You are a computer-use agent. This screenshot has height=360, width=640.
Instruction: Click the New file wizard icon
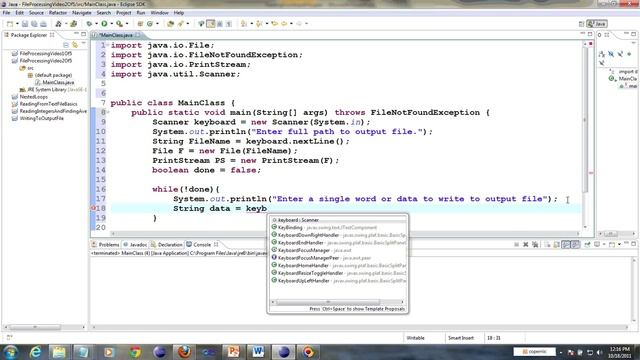(10, 24)
